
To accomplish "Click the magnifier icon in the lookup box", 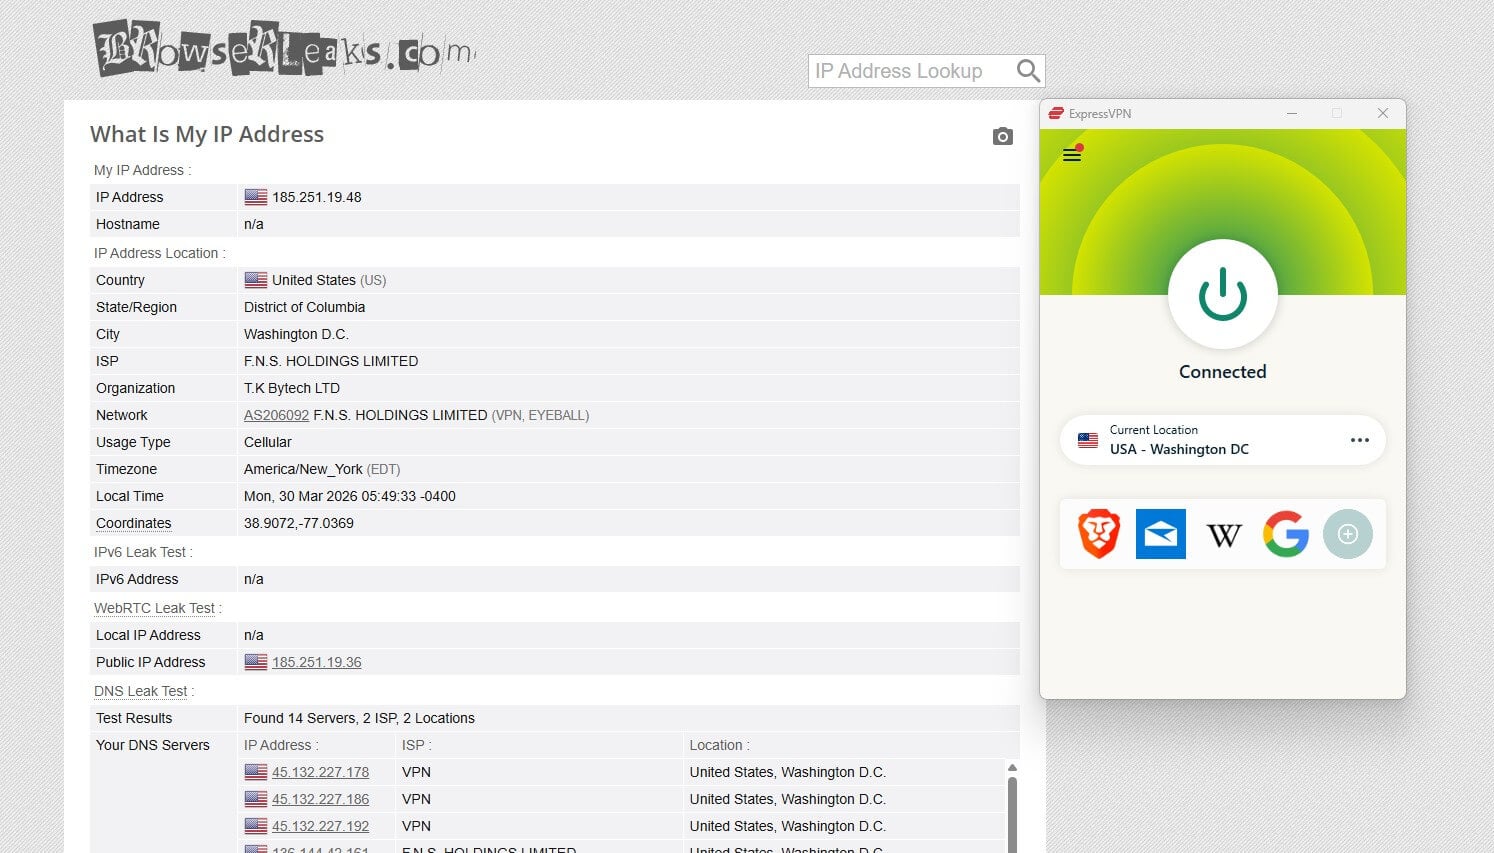I will pyautogui.click(x=1027, y=70).
